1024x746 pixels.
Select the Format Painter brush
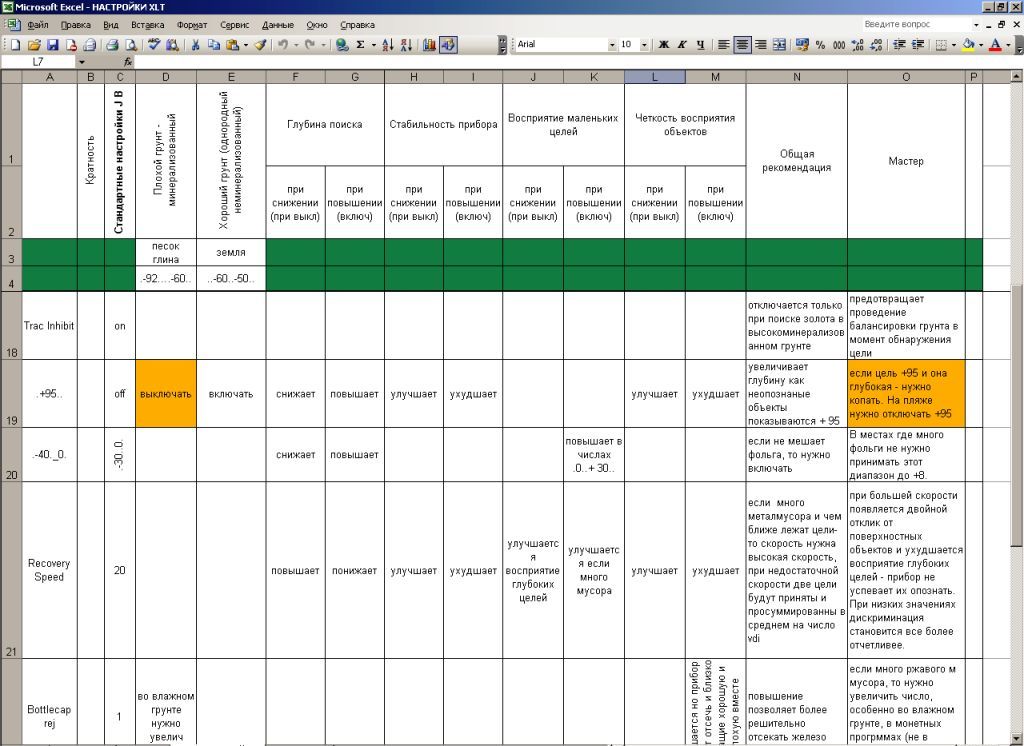(x=260, y=45)
